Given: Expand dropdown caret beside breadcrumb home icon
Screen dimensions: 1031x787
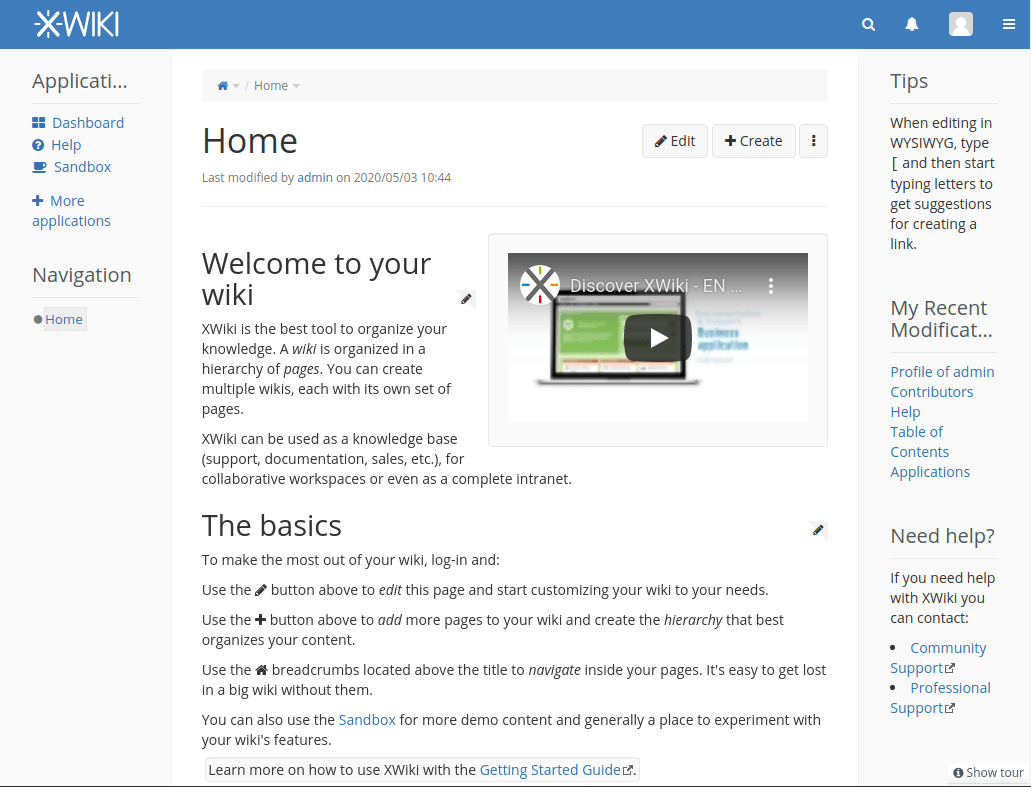Looking at the screenshot, I should (x=236, y=86).
